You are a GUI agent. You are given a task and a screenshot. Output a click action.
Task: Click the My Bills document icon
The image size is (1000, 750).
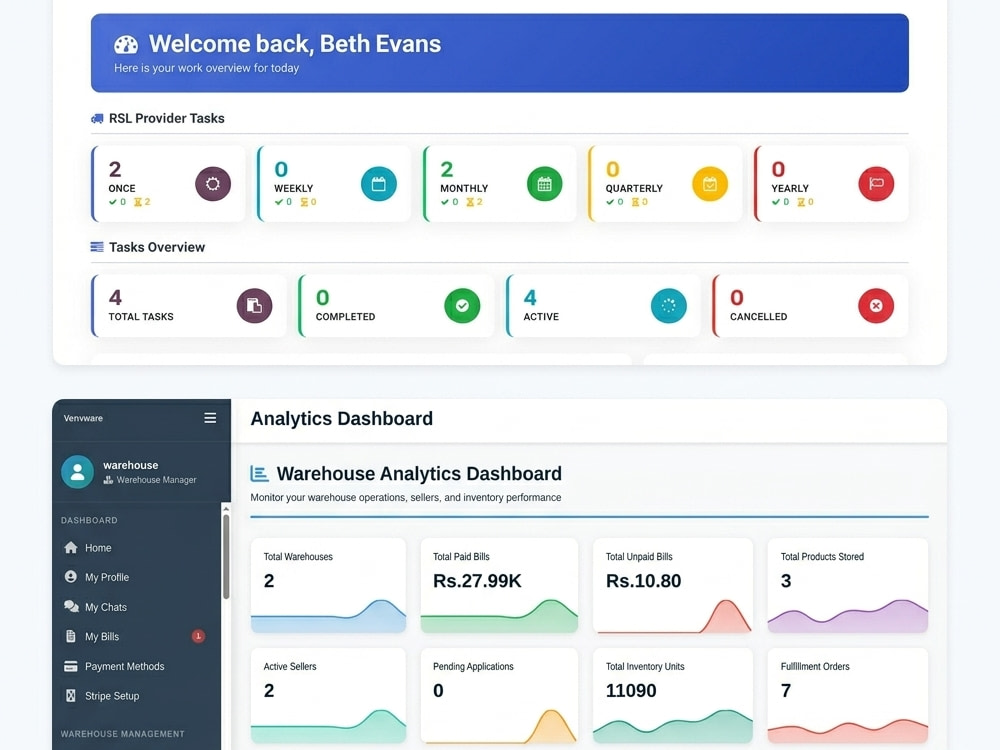[71, 636]
